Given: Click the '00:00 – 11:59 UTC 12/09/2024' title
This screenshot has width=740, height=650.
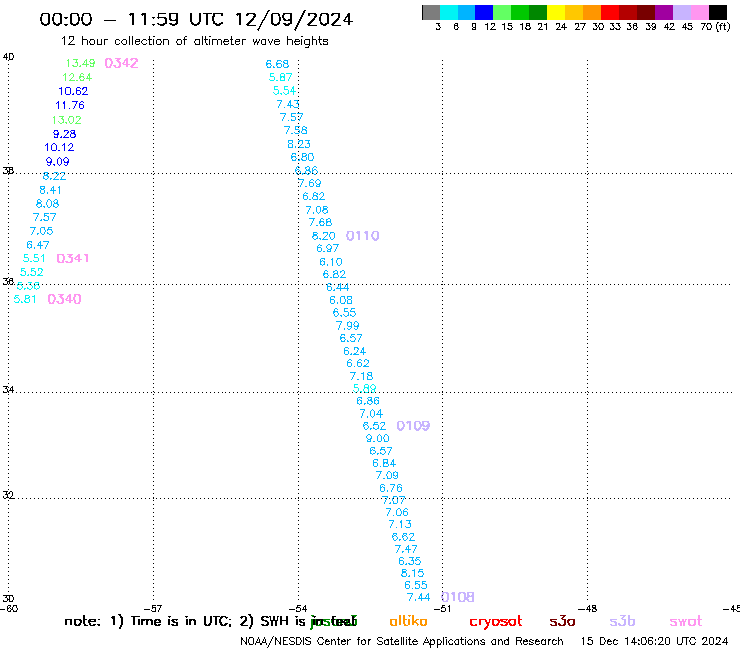Looking at the screenshot, I should tap(196, 19).
